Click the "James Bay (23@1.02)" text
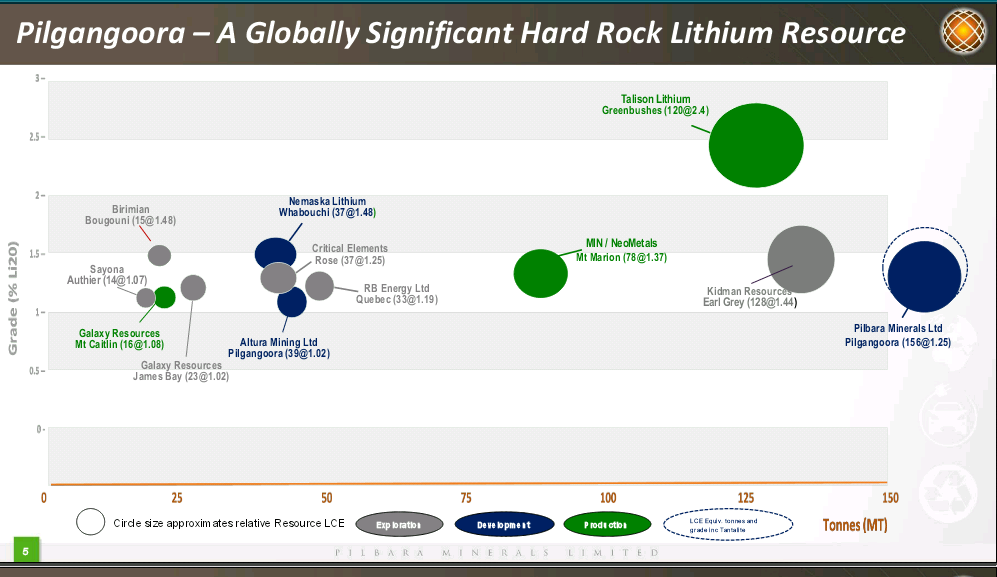Screen dimensions: 997x577 point(181,377)
